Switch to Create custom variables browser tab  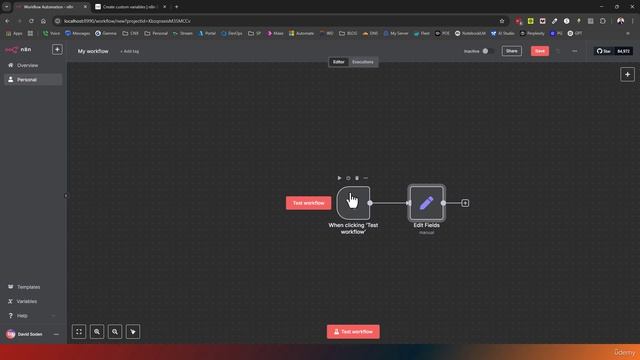pyautogui.click(x=129, y=7)
